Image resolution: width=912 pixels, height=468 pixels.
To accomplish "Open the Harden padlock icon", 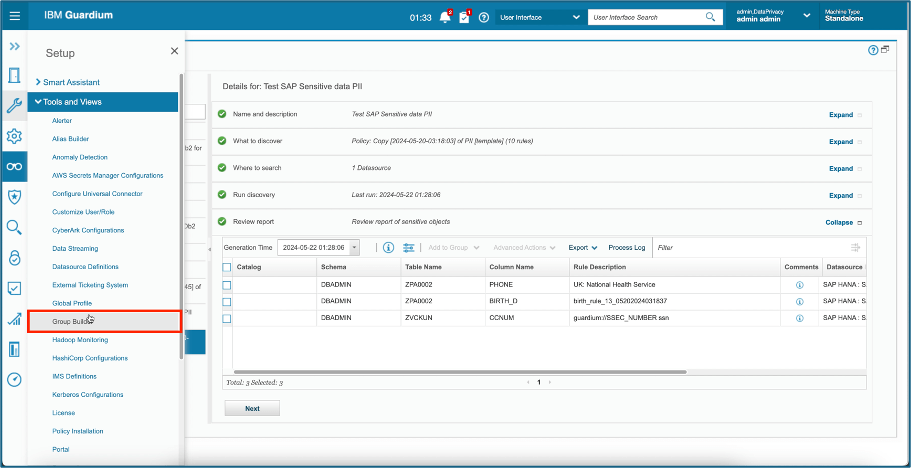I will [x=15, y=258].
